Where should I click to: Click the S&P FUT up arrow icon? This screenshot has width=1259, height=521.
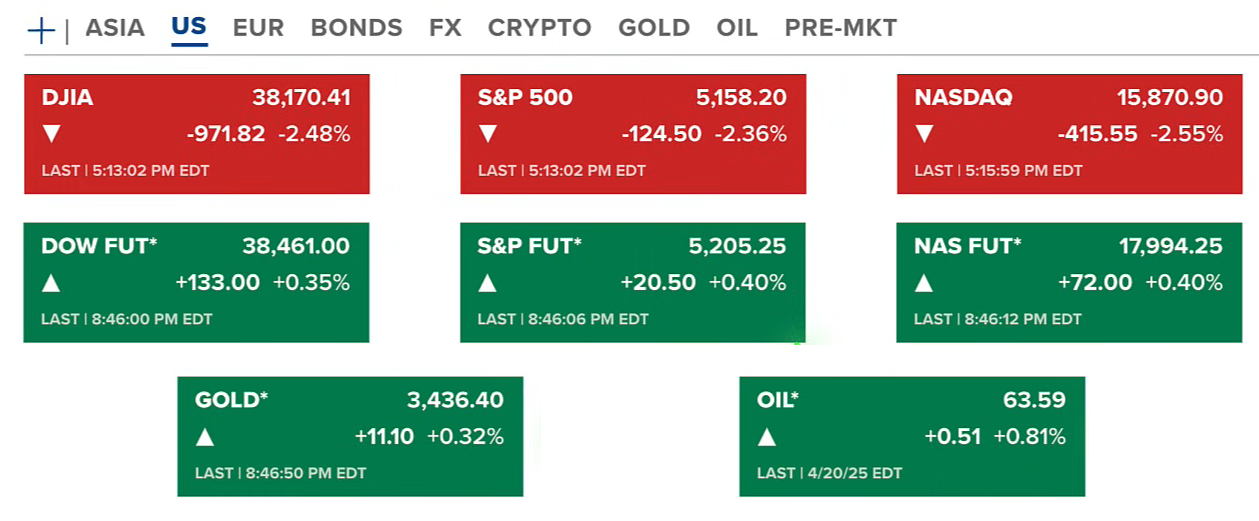coord(487,283)
